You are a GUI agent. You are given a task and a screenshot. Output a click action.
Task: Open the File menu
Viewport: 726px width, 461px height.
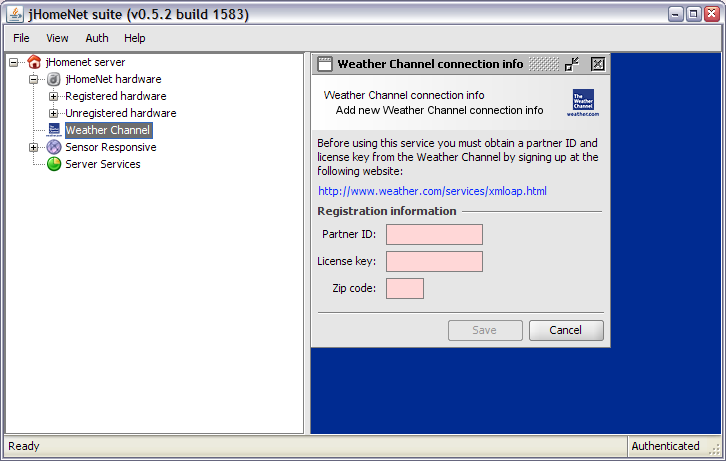coord(21,38)
